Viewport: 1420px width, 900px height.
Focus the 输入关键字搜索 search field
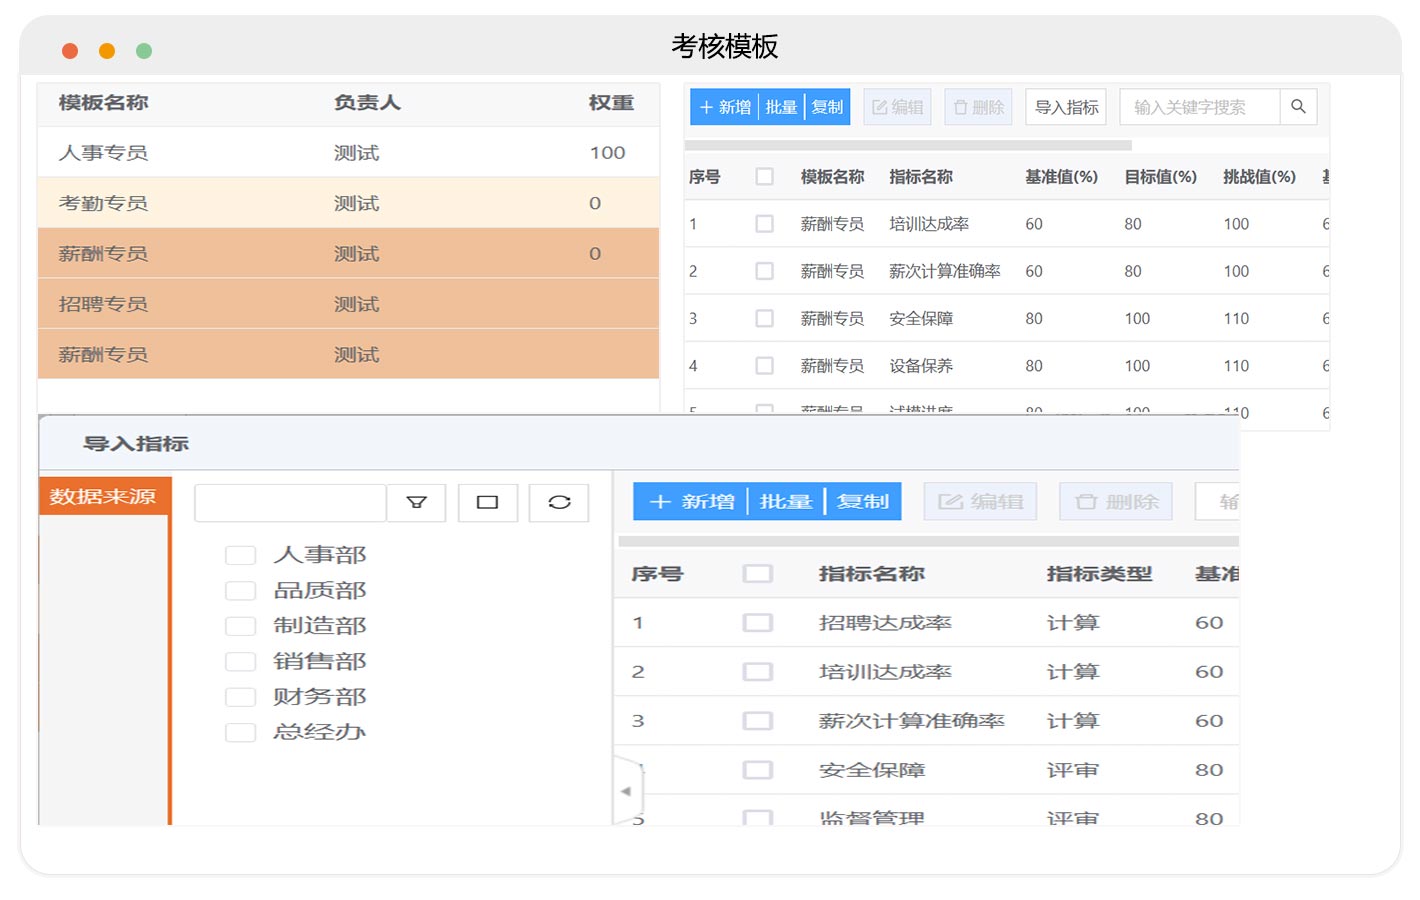[1200, 107]
